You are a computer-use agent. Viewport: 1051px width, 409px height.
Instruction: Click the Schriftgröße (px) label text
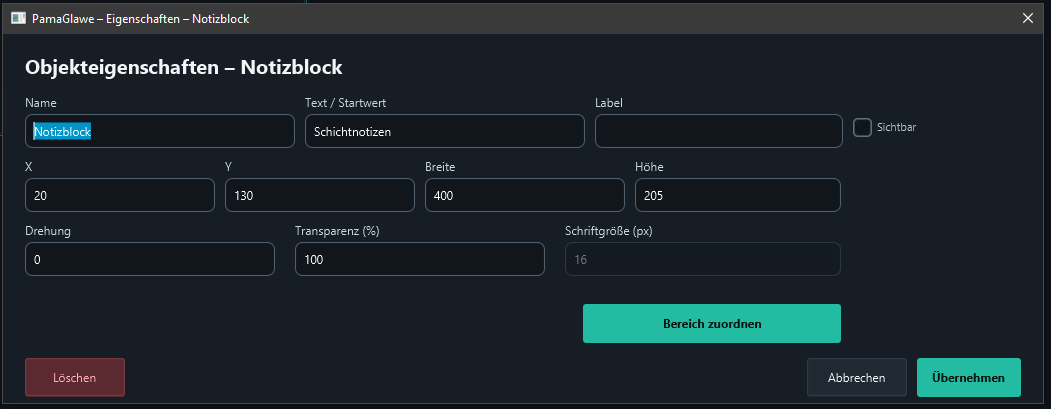pos(609,231)
